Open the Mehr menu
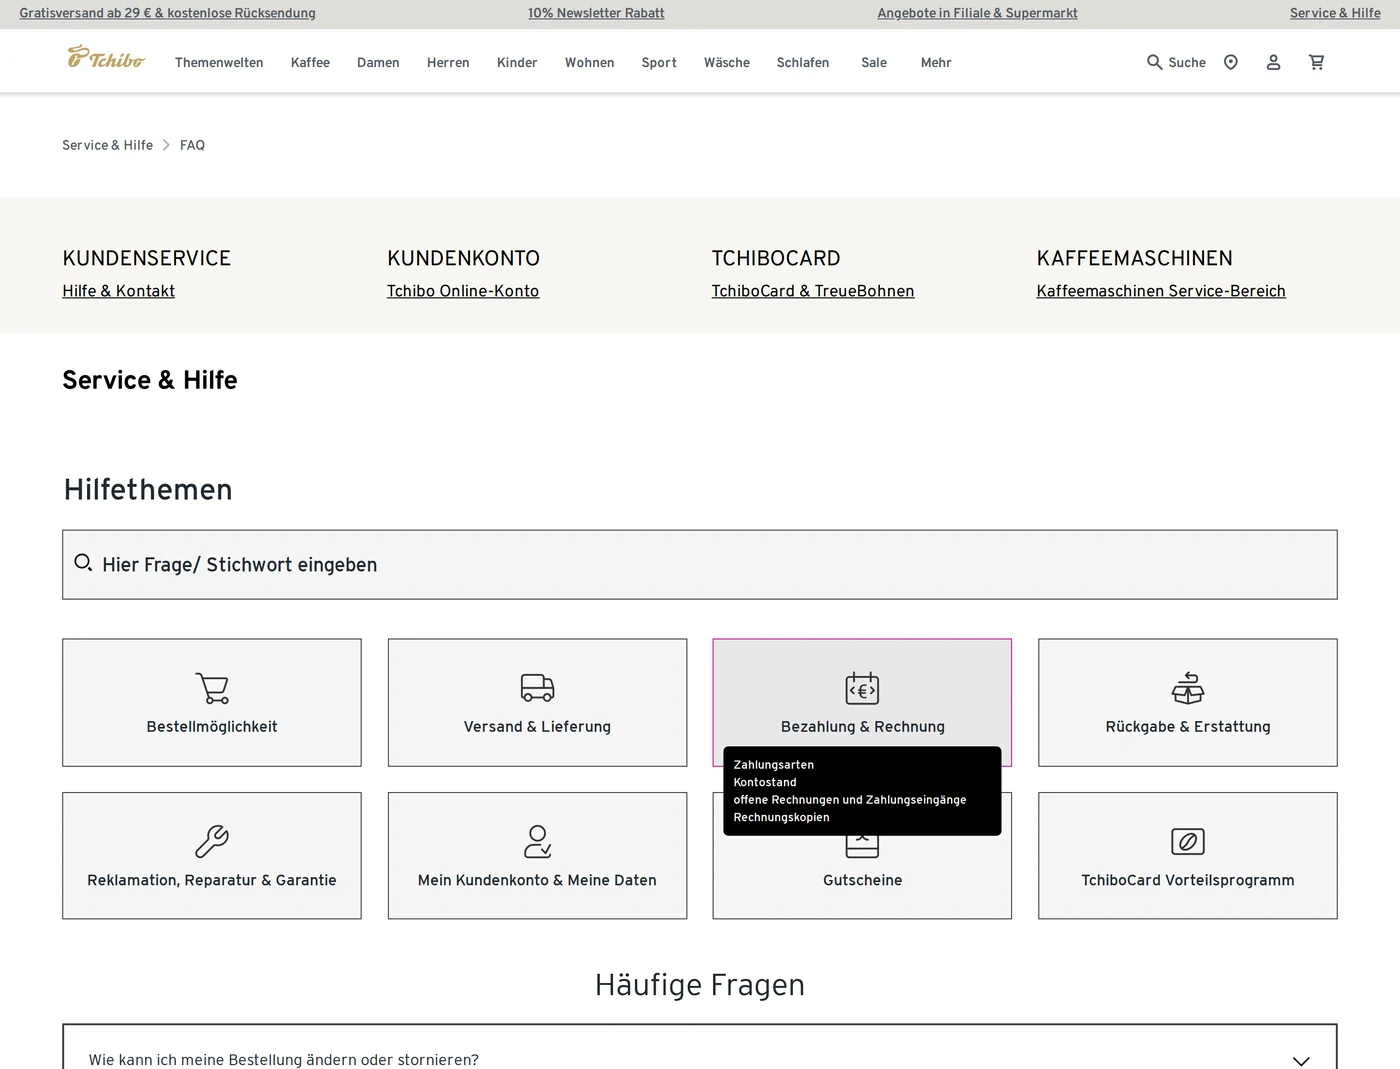Viewport: 1400px width, 1069px height. point(936,62)
